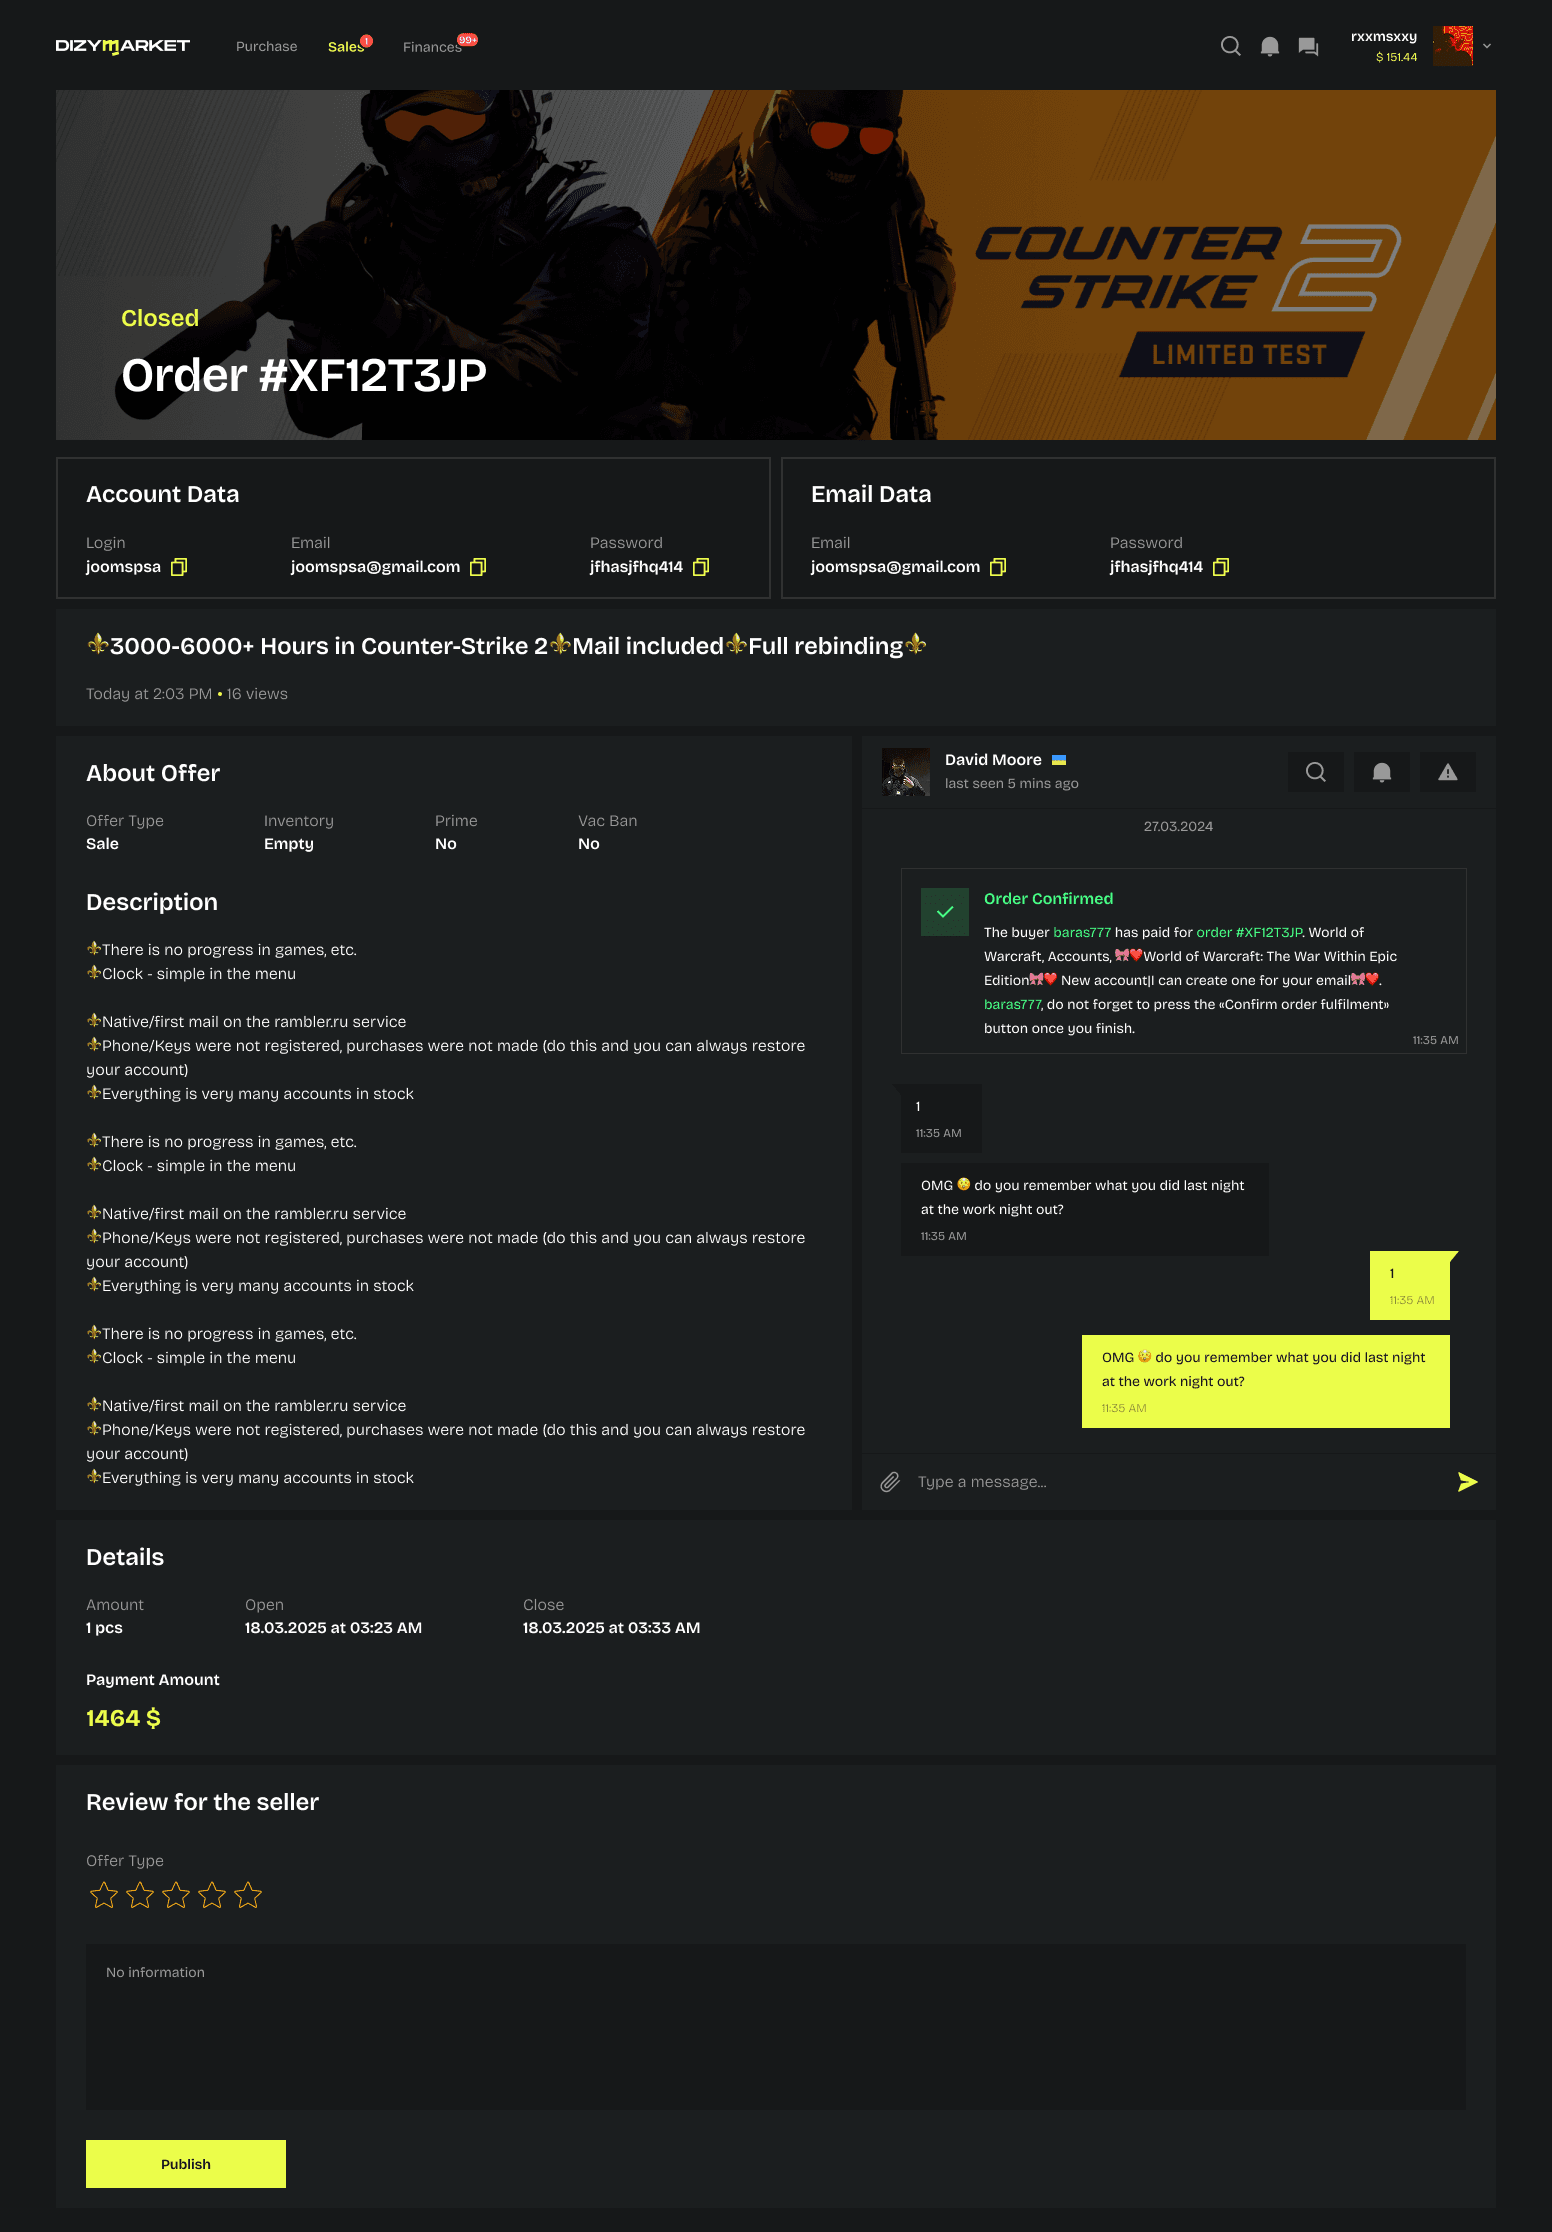Screen dimensions: 1552x2232
Task: Open the DizyMarket logo home link
Action: pyautogui.click(x=122, y=46)
